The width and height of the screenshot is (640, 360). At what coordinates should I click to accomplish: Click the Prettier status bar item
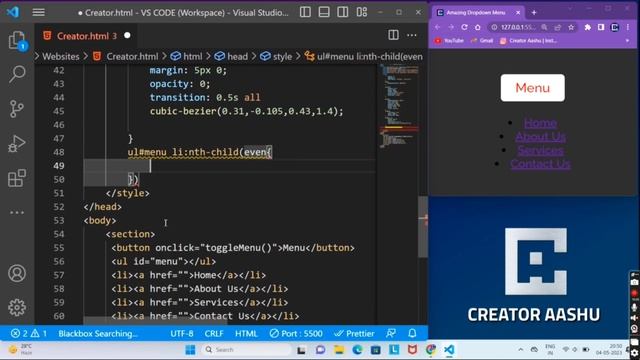[354, 333]
